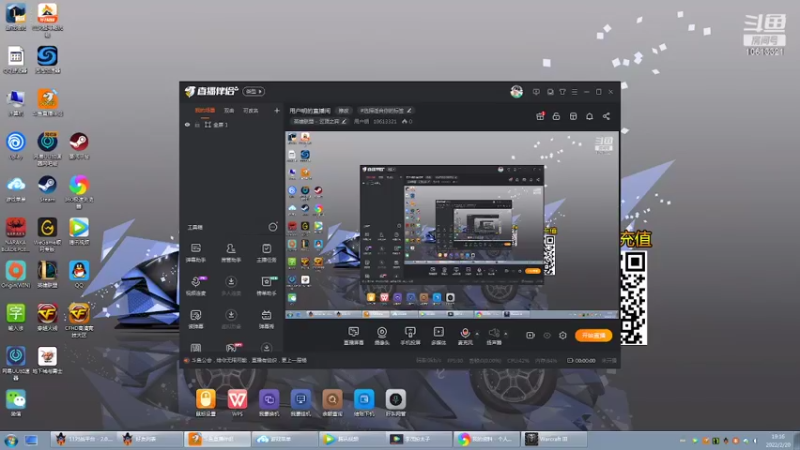This screenshot has width=800, height=450.
Task: Launch the WPS icon in the desktop dock
Action: tap(237, 403)
